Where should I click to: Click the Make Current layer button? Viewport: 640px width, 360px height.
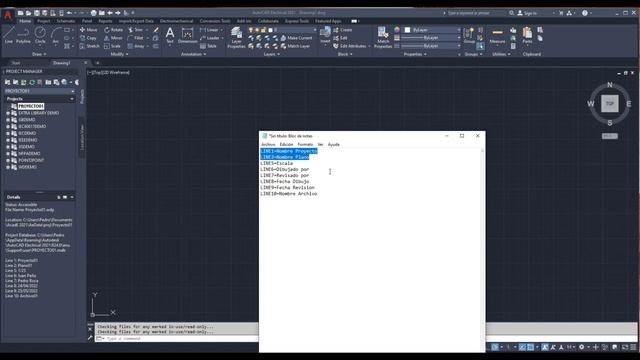[296, 38]
